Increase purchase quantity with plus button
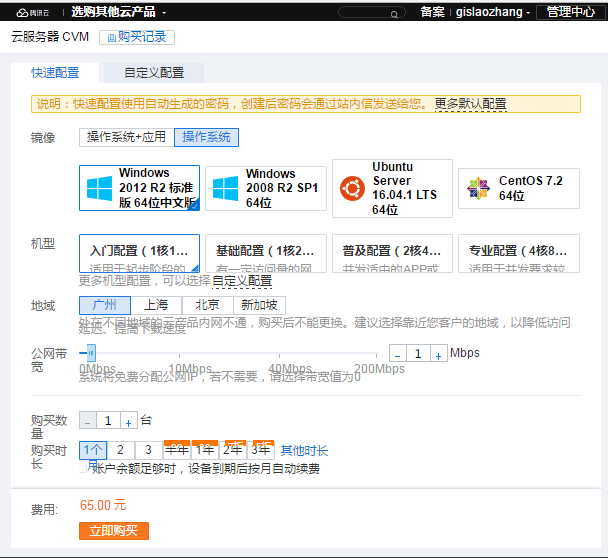This screenshot has width=608, height=558. pyautogui.click(x=128, y=421)
